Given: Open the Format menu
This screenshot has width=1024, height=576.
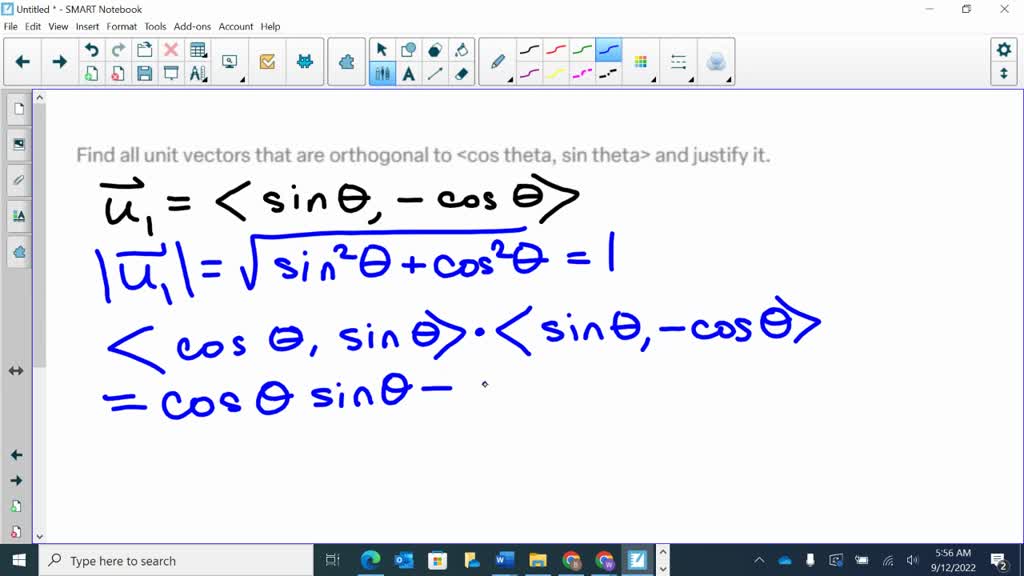Looking at the screenshot, I should pyautogui.click(x=121, y=27).
